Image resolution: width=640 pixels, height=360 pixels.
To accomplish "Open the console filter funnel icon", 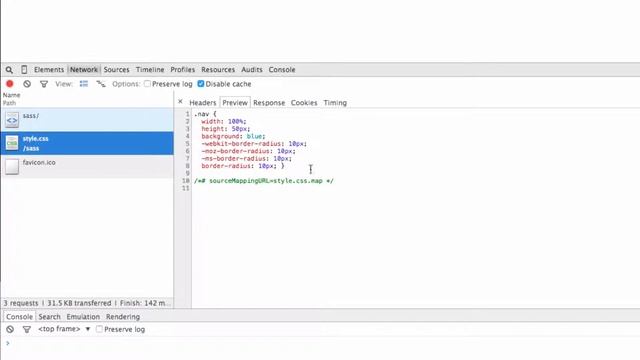I will pos(27,329).
